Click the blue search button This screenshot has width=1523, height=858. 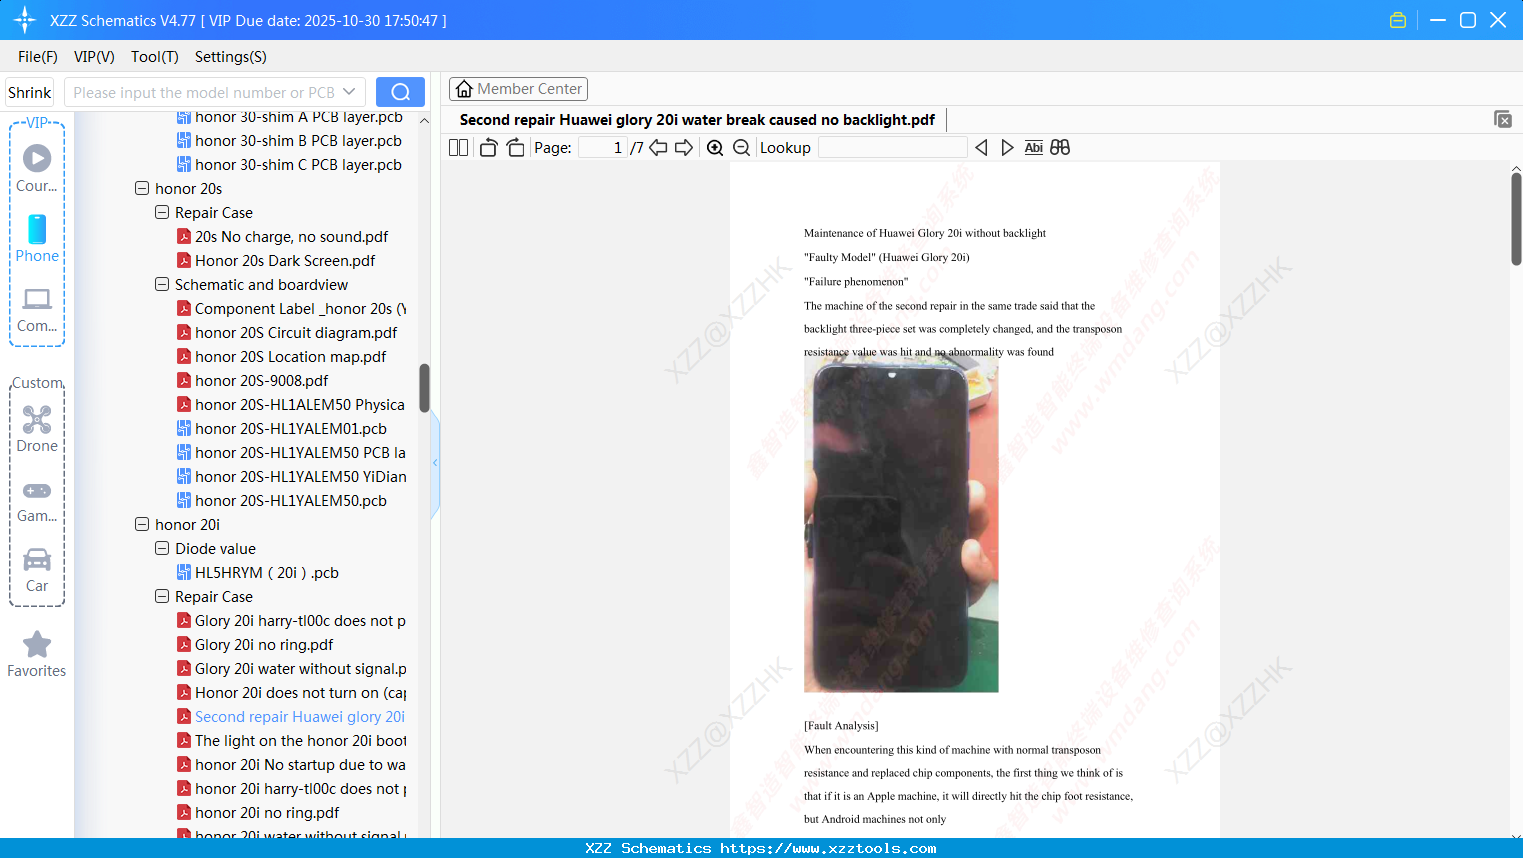tap(400, 92)
